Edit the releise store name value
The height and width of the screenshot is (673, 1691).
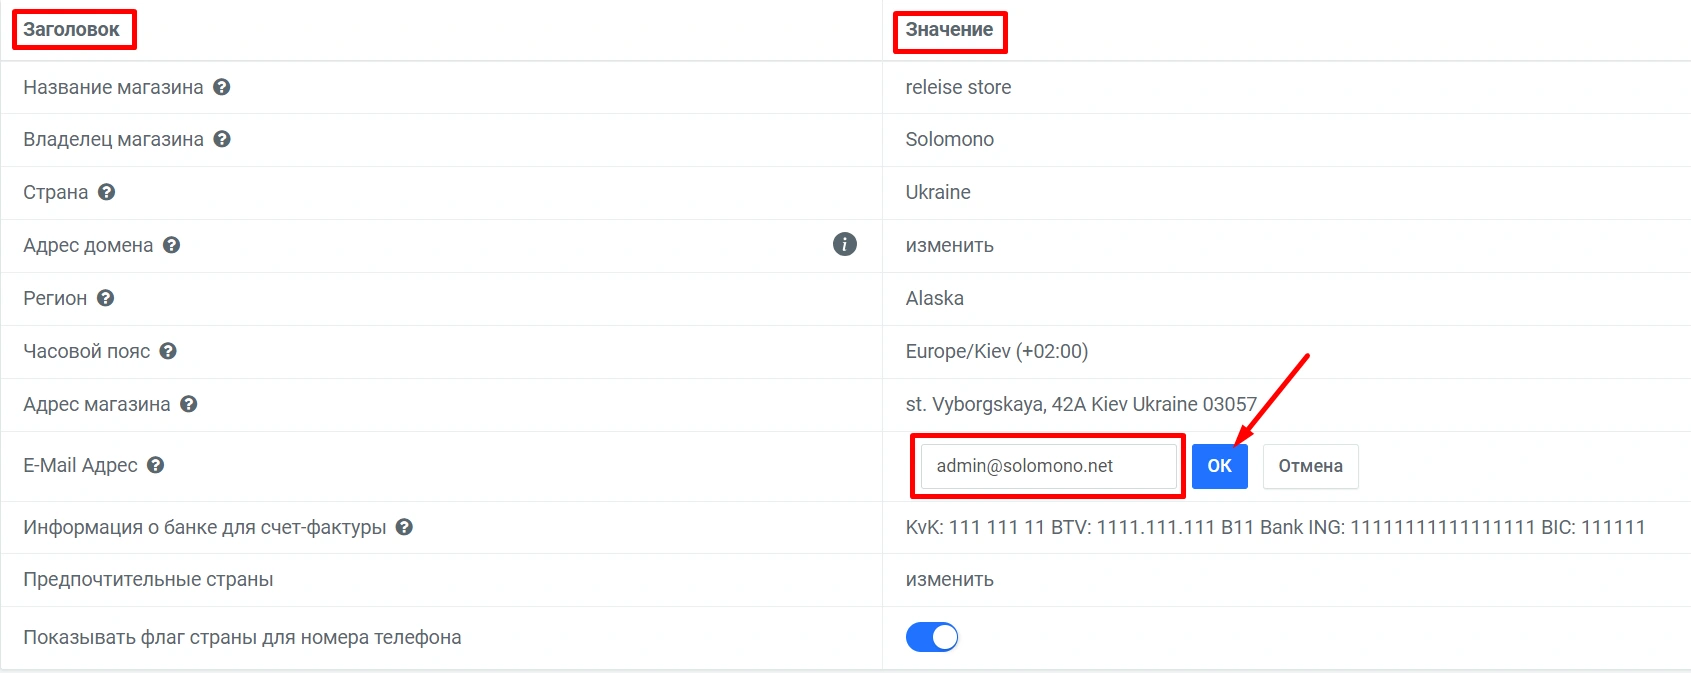(x=958, y=87)
